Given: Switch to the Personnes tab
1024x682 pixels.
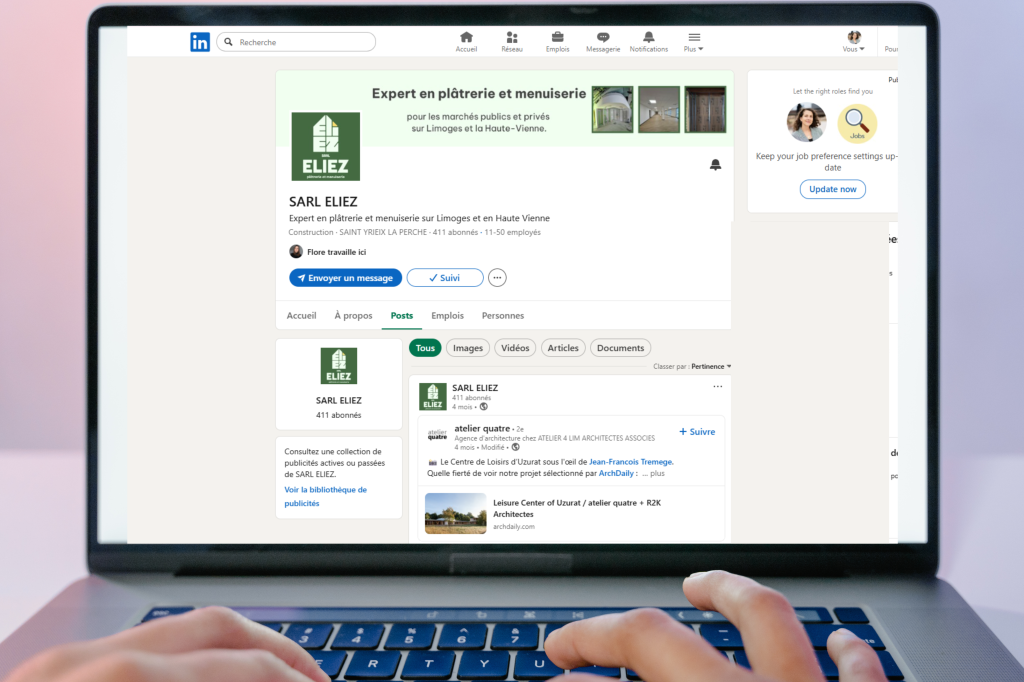Looking at the screenshot, I should 503,316.
